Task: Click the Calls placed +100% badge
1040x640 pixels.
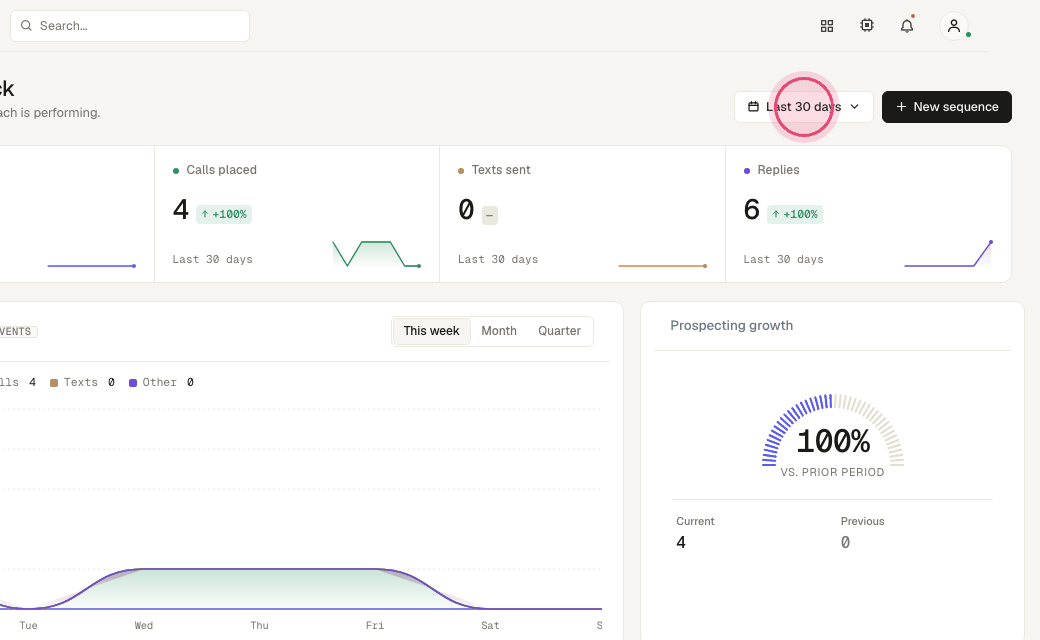Action: [224, 214]
